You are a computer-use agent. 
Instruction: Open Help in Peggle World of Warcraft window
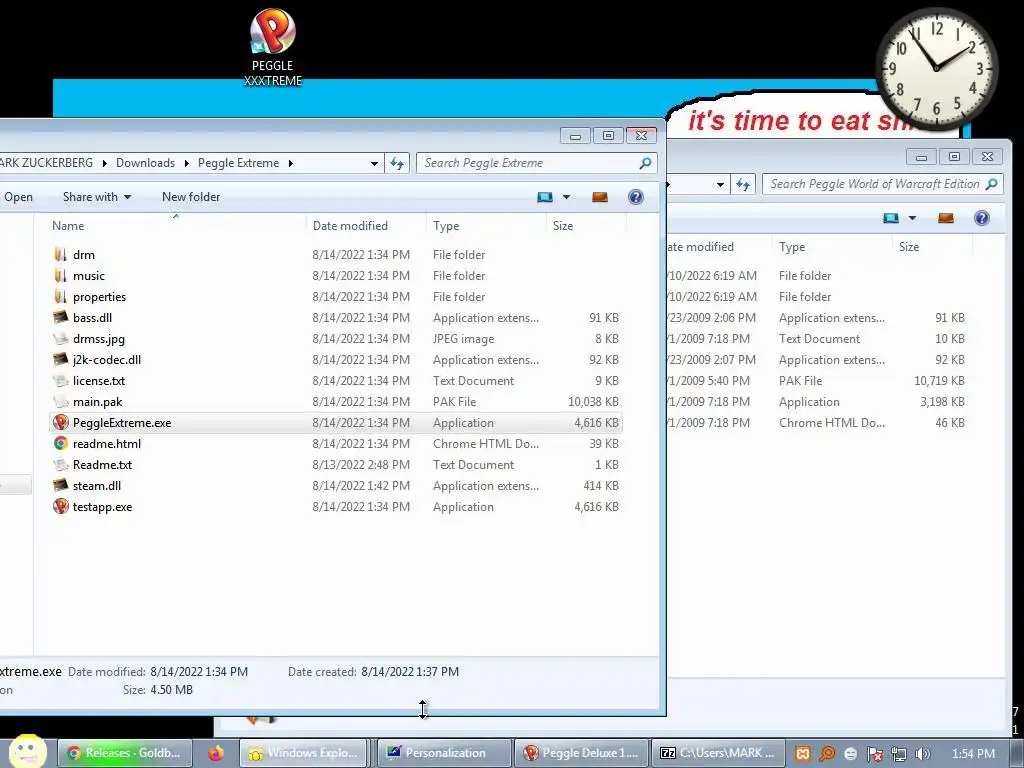[982, 218]
